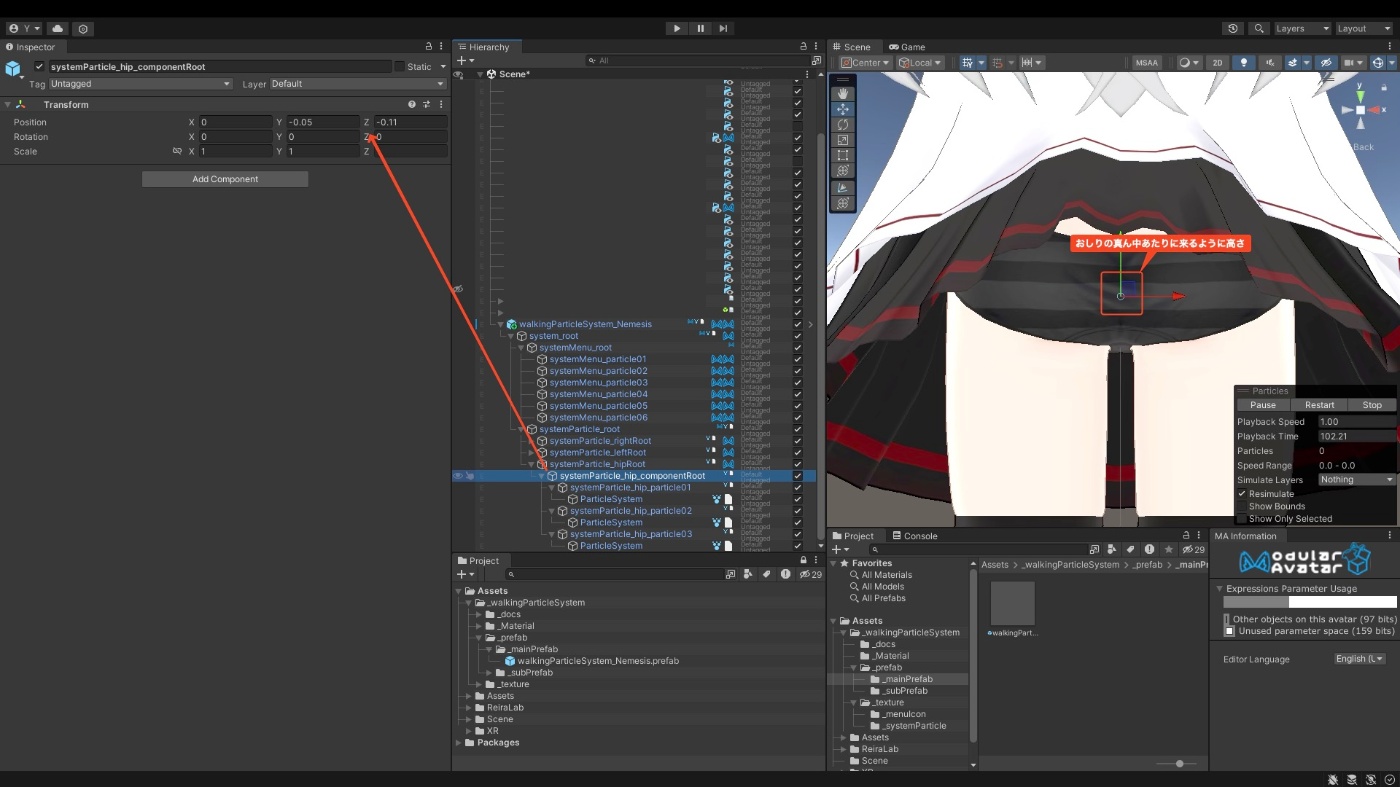
Task: Restart the particle simulation
Action: pyautogui.click(x=1319, y=405)
